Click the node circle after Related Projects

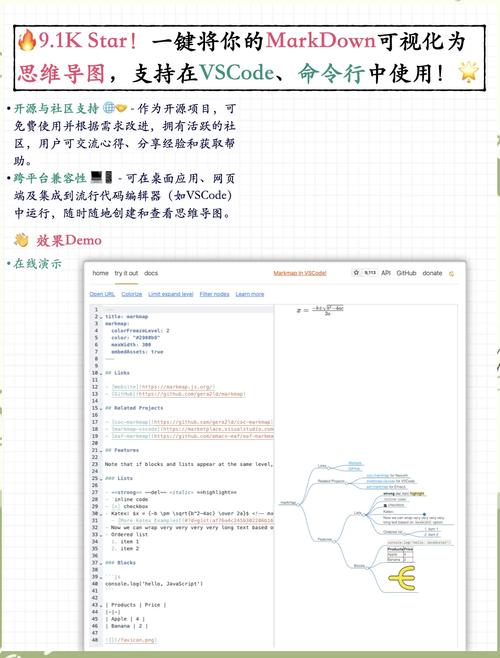pos(346,483)
